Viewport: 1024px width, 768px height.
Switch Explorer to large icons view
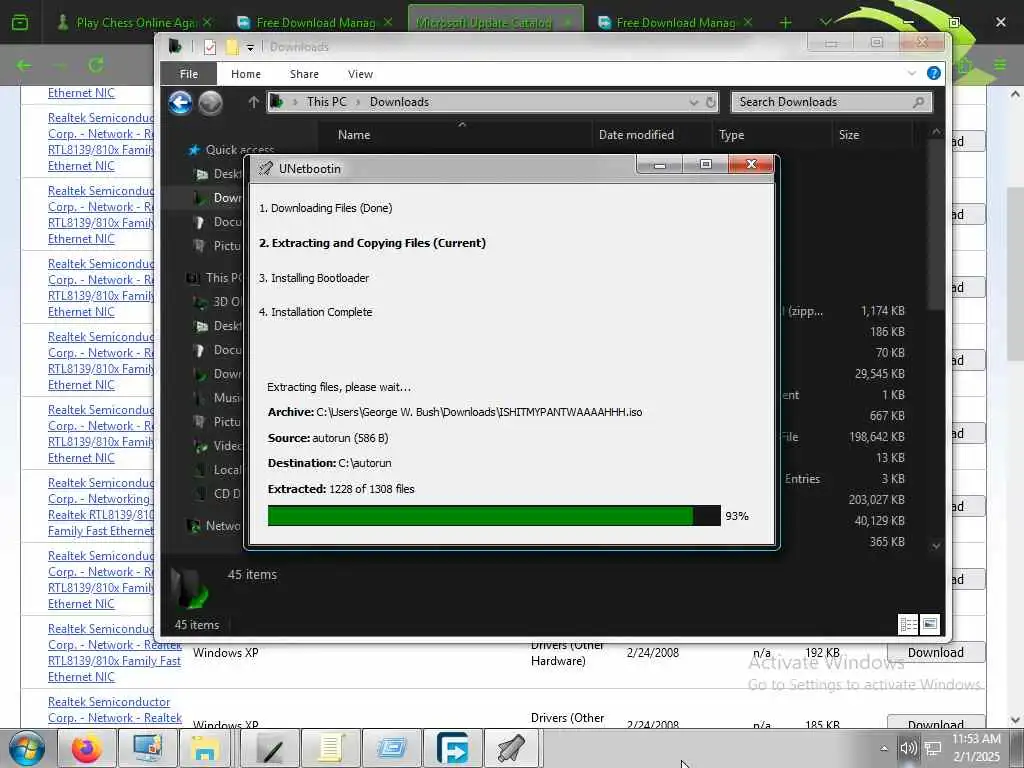[x=930, y=624]
